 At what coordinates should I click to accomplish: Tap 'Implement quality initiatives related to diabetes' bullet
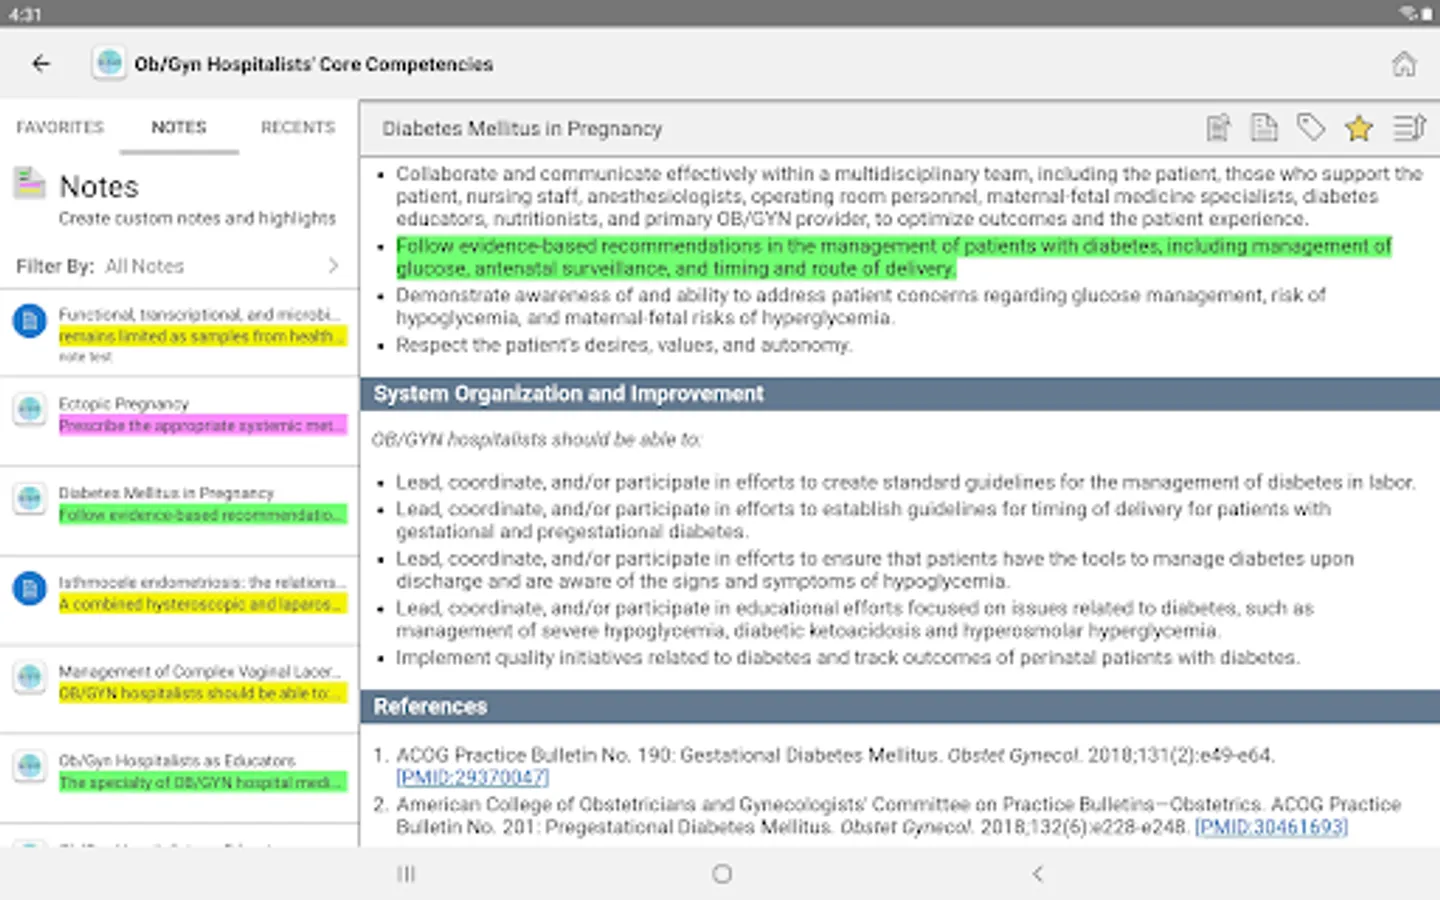tap(848, 658)
